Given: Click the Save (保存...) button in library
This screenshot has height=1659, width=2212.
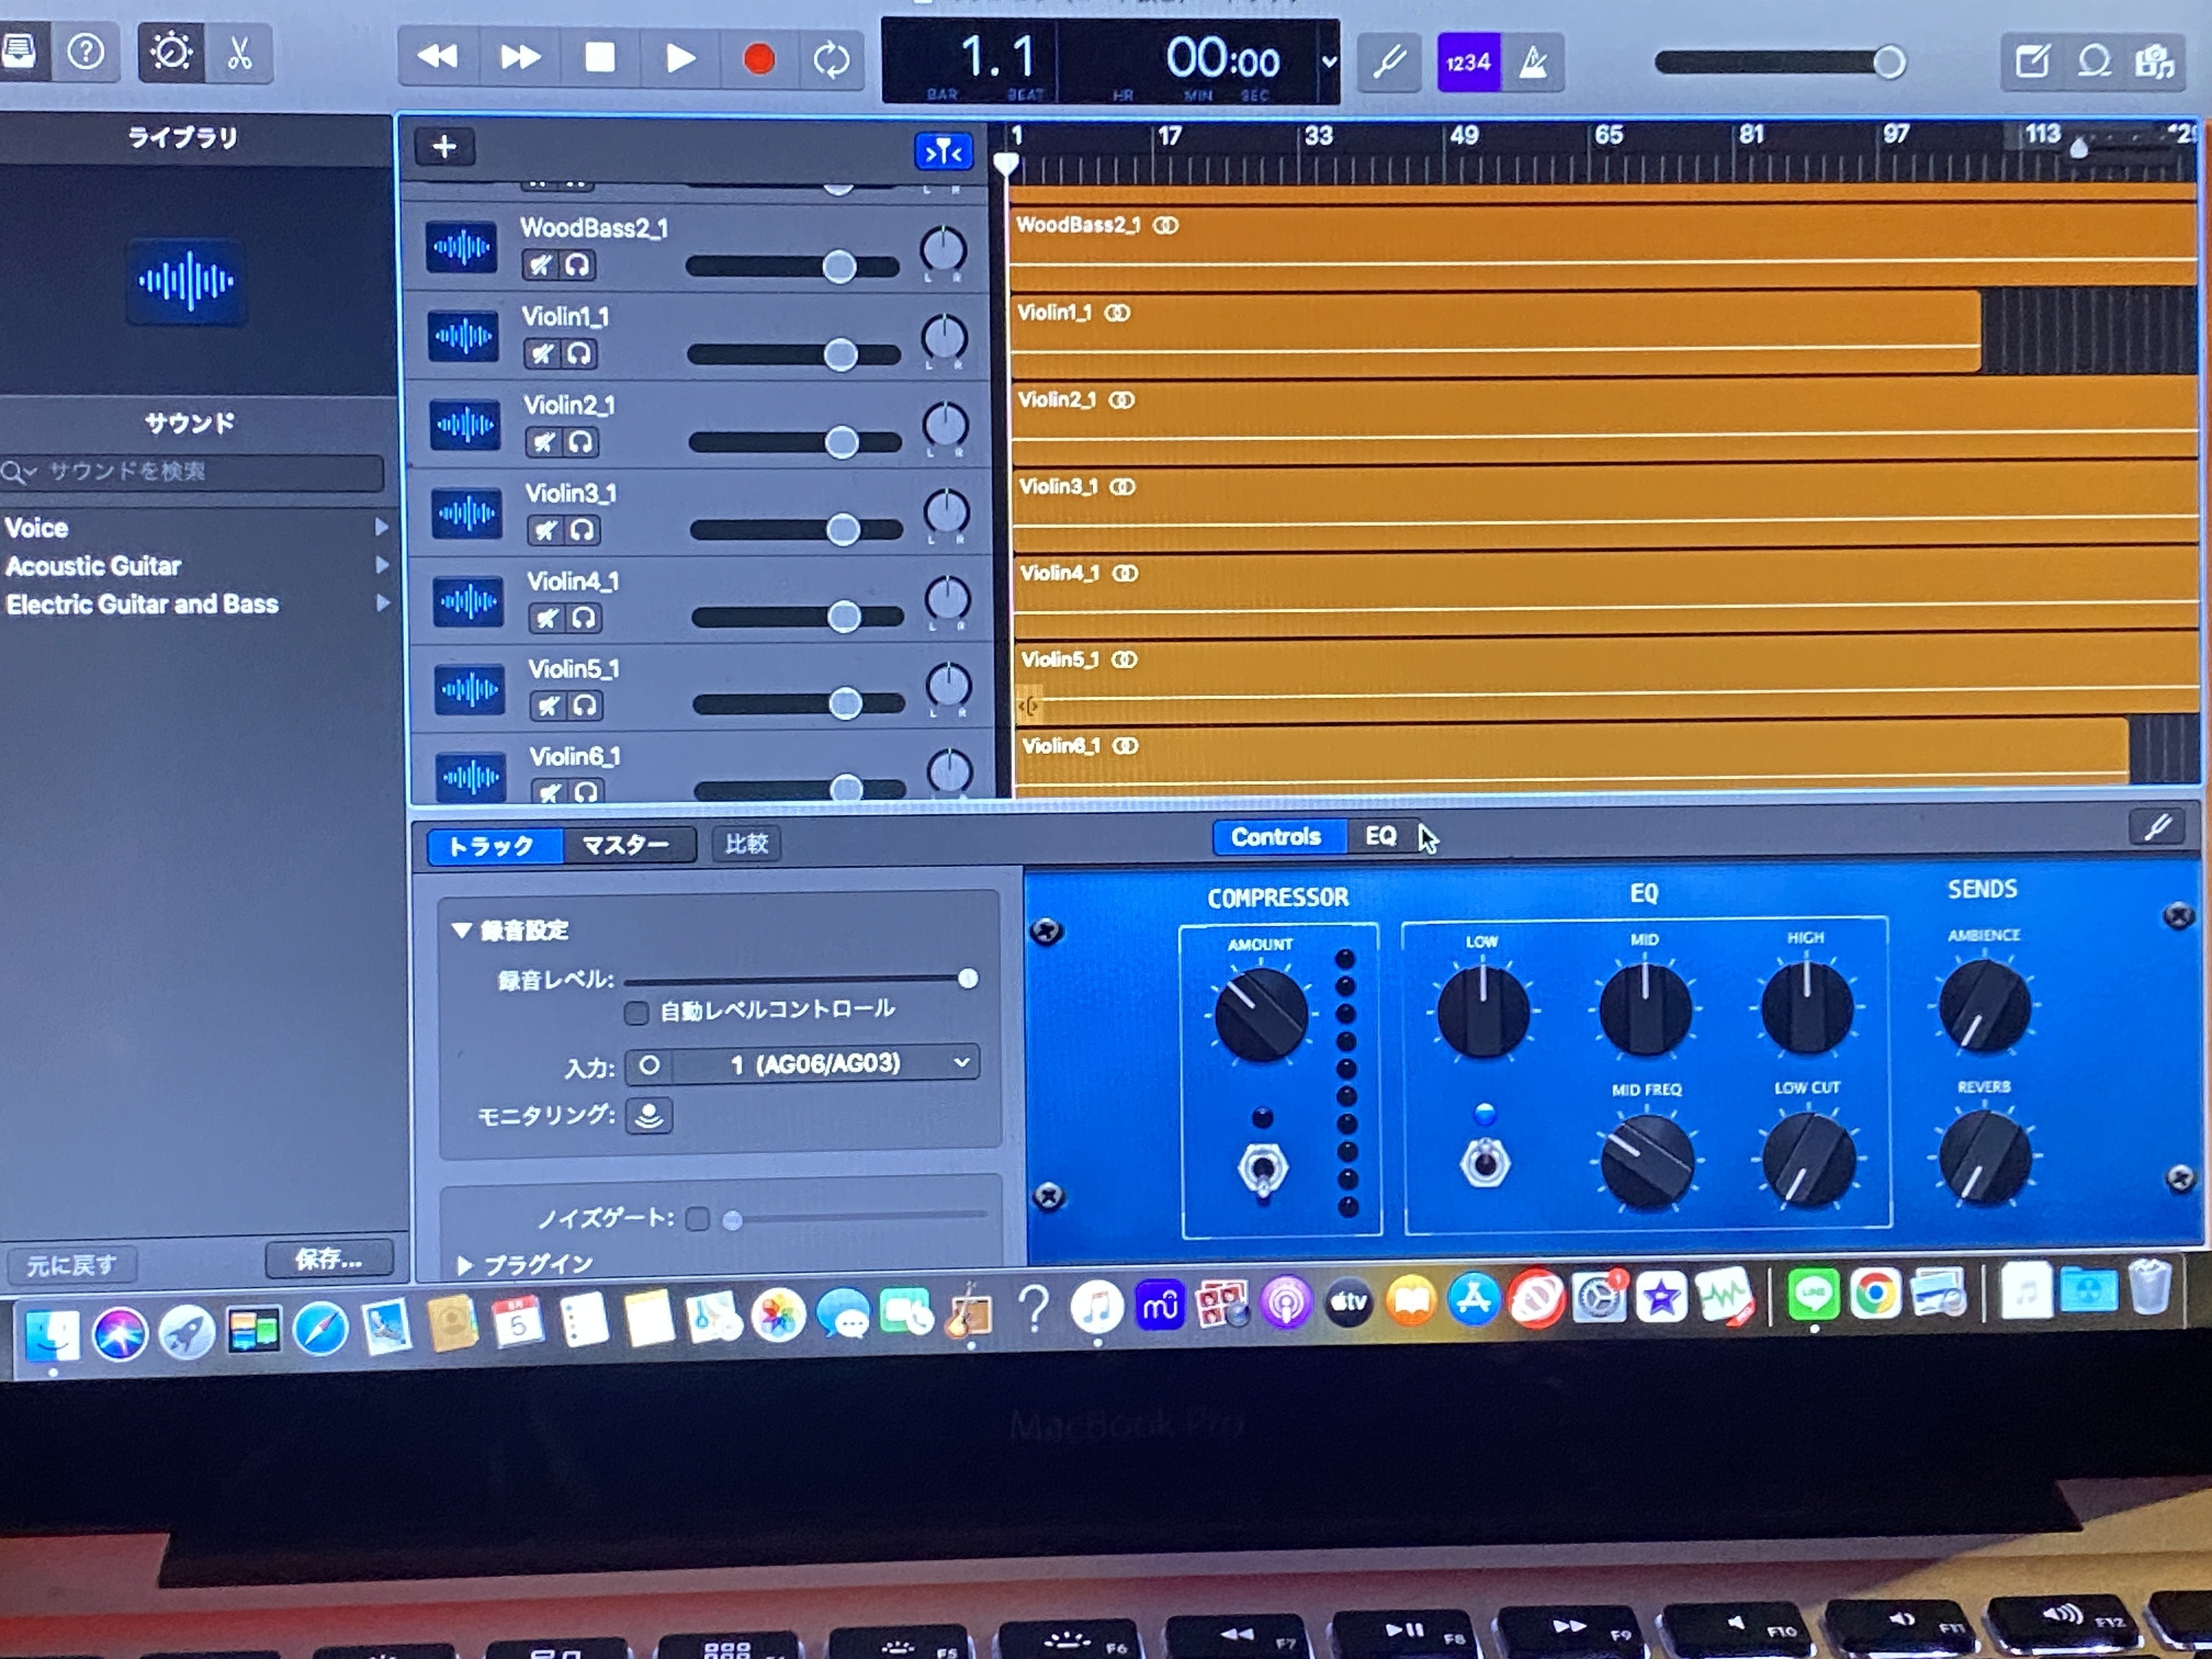Looking at the screenshot, I should 328,1259.
